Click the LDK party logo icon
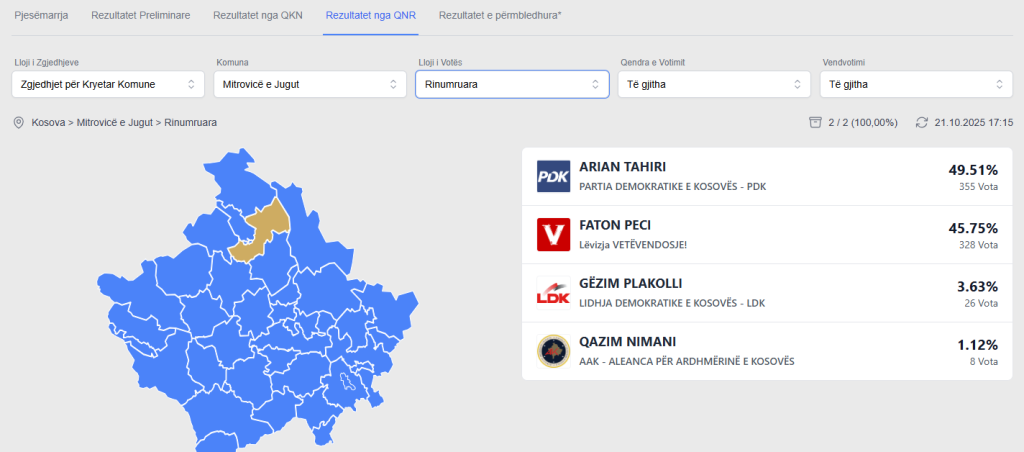The width and height of the screenshot is (1024, 452). [553, 293]
